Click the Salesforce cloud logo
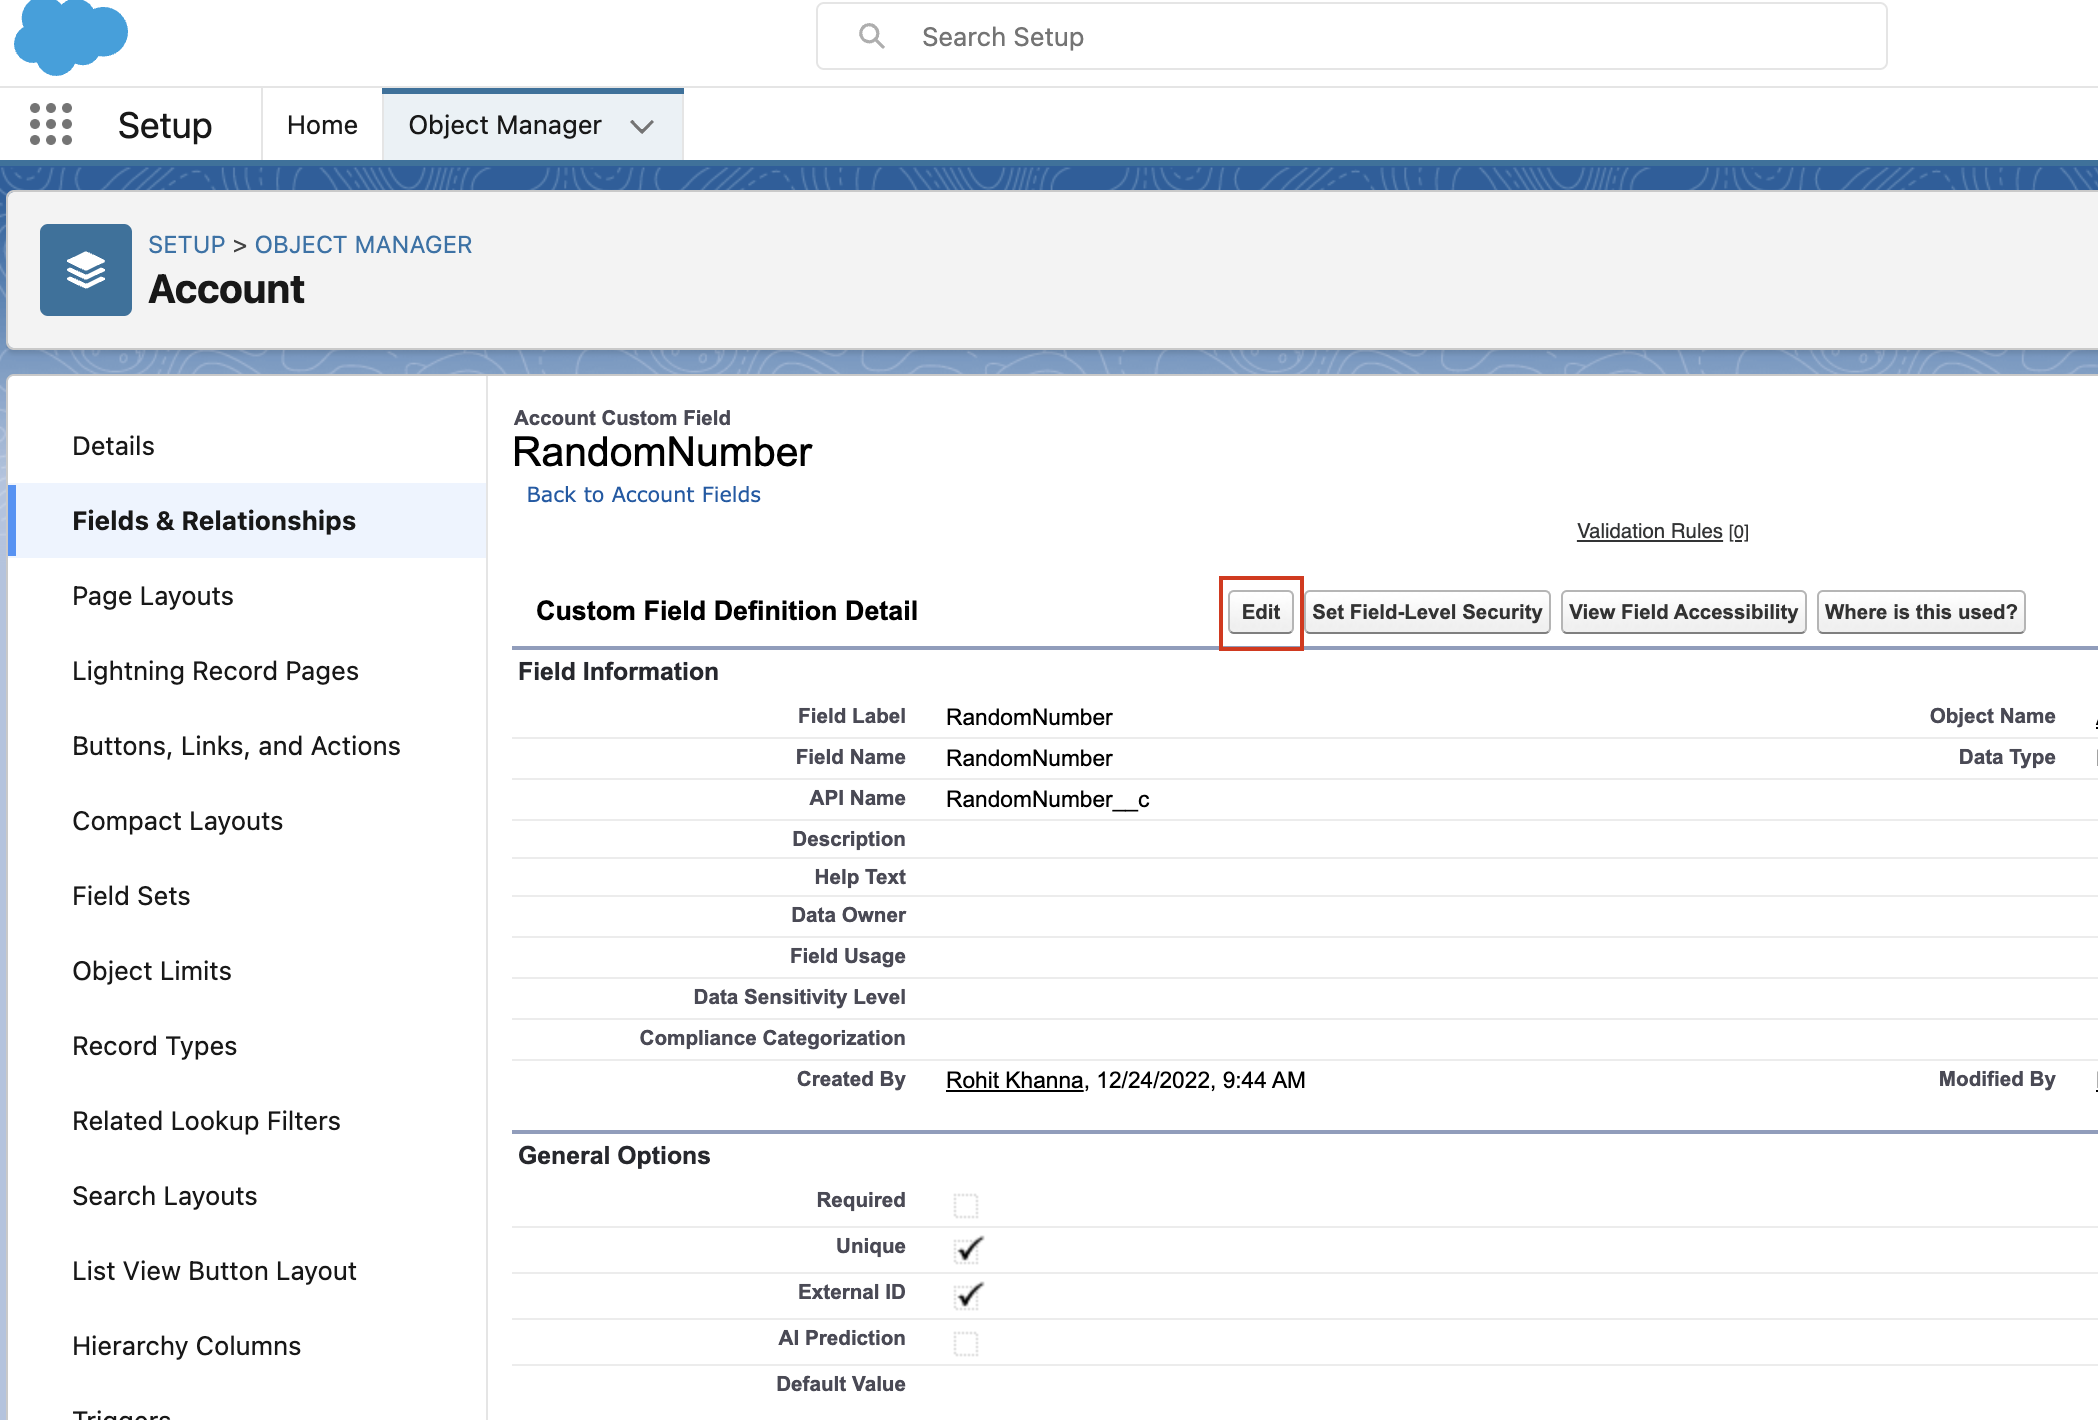This screenshot has width=2098, height=1420. tap(70, 36)
